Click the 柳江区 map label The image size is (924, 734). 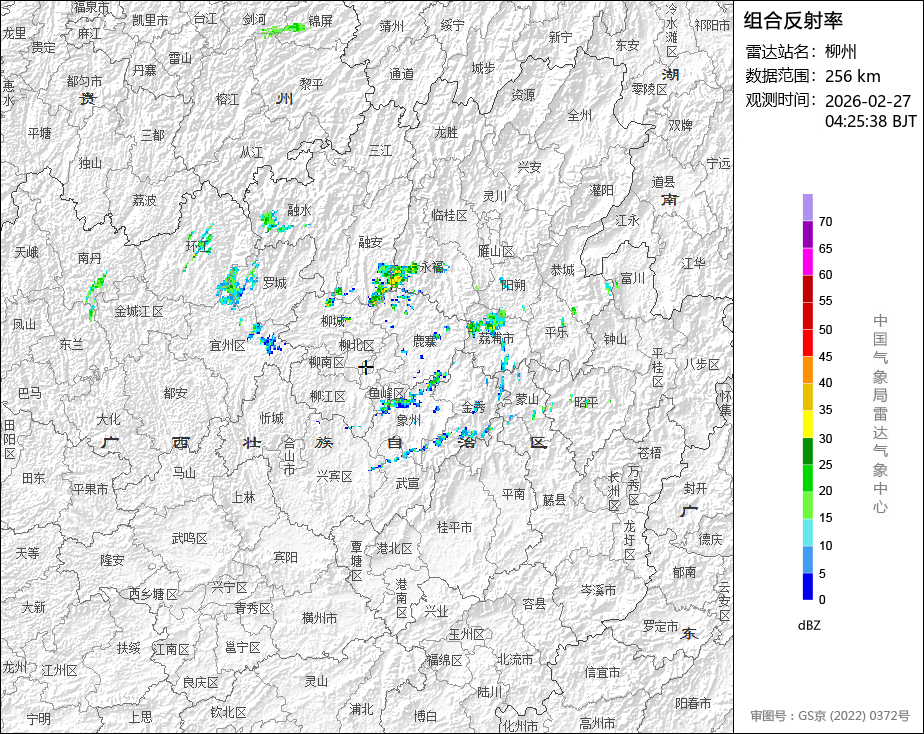pyautogui.click(x=328, y=396)
